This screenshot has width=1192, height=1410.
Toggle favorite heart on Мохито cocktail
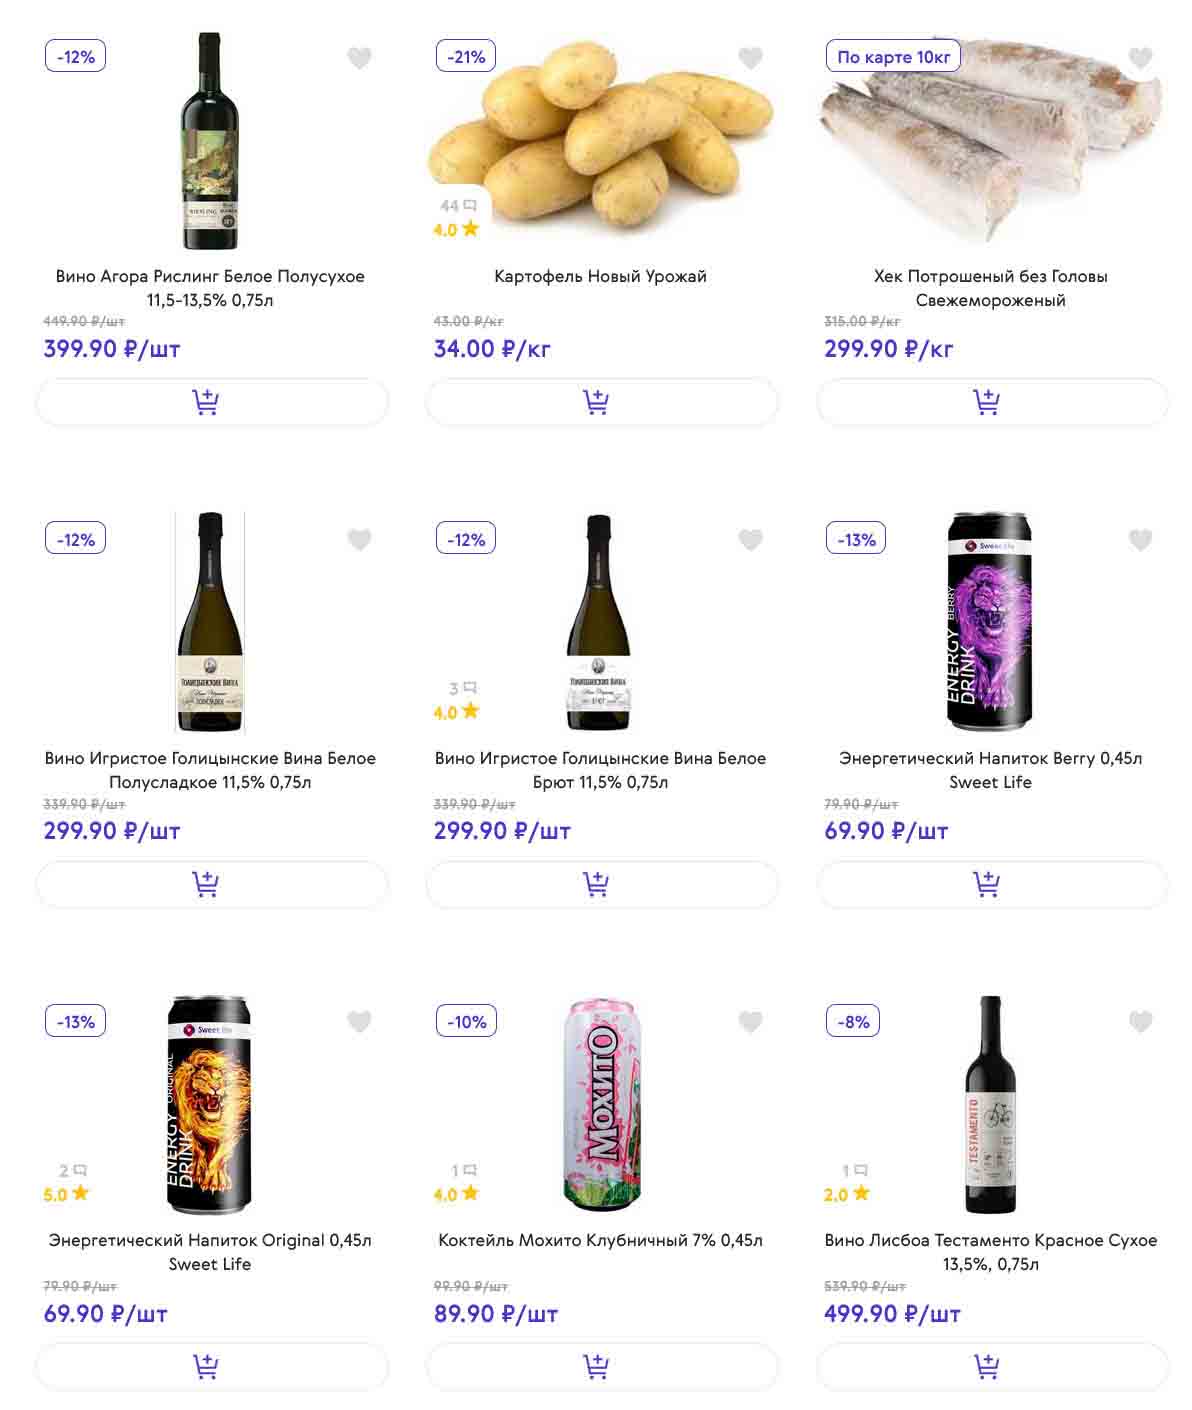point(750,1021)
